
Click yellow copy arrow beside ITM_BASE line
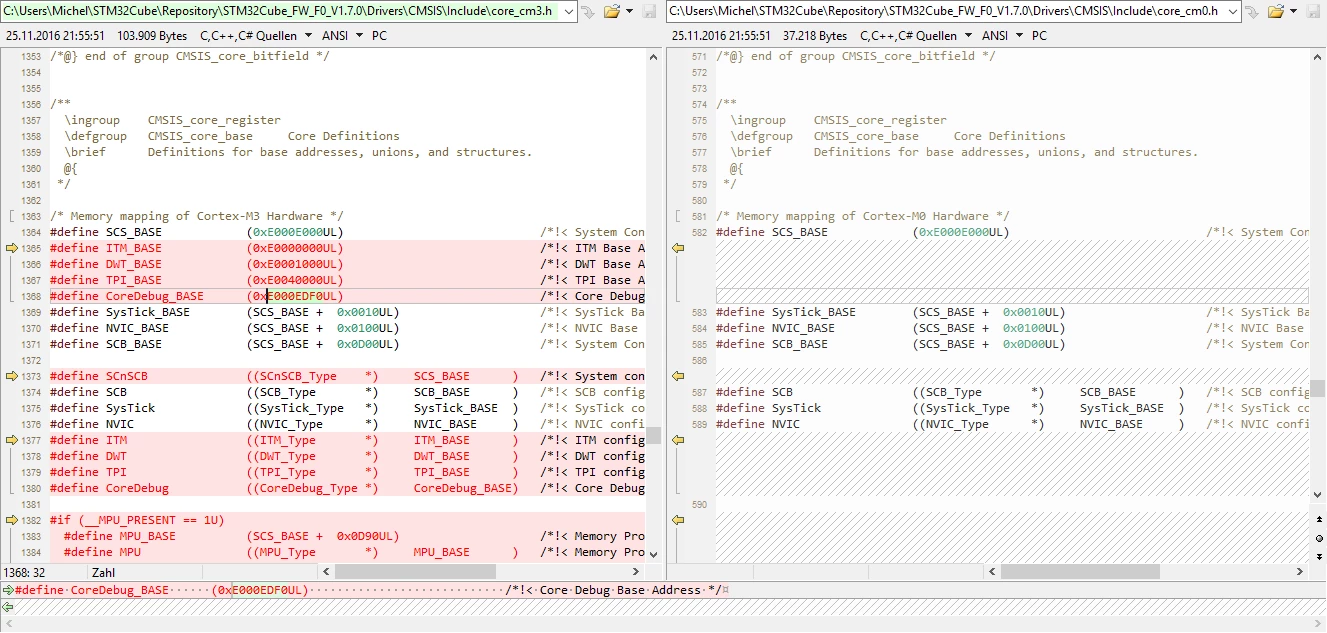coord(12,248)
